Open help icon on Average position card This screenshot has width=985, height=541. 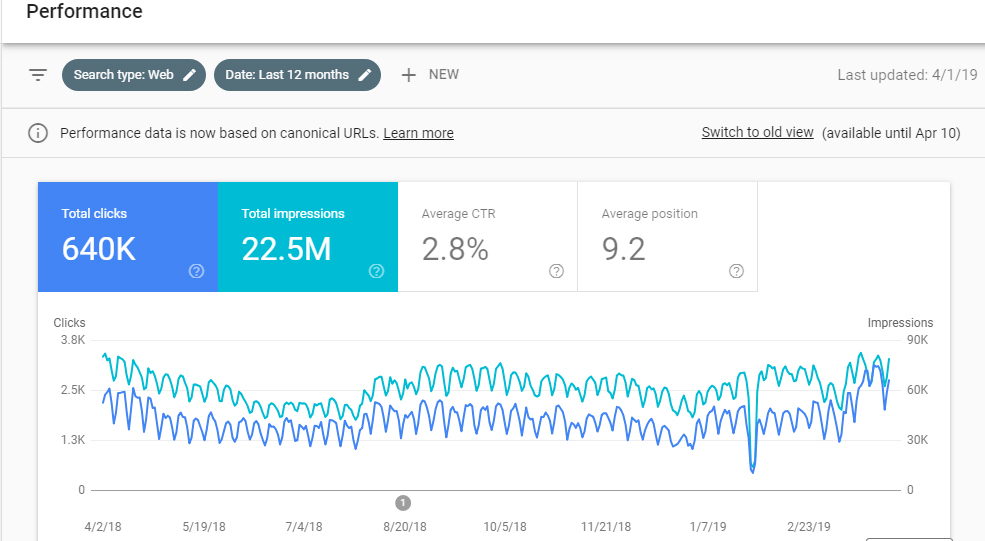736,271
